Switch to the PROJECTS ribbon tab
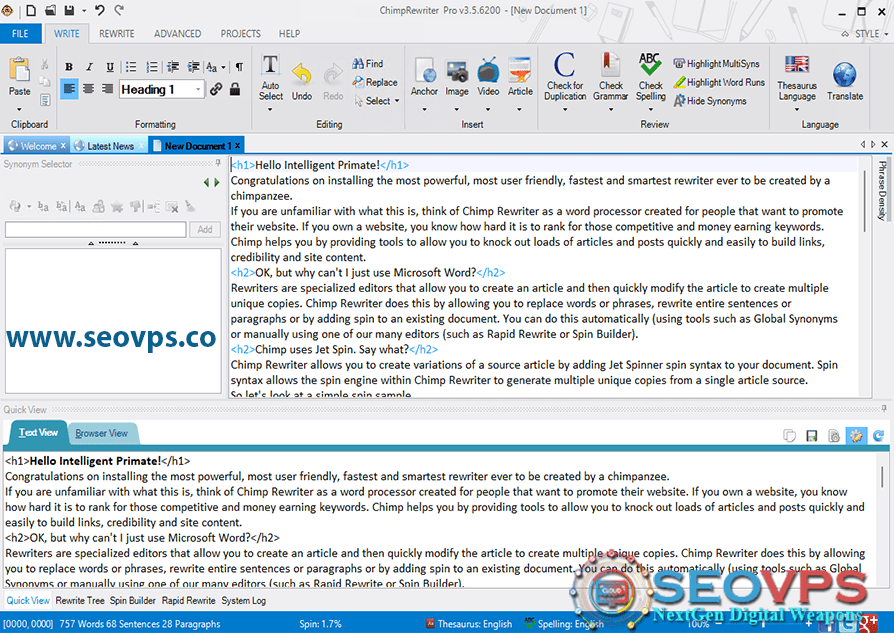Image resolution: width=894 pixels, height=633 pixels. [241, 34]
